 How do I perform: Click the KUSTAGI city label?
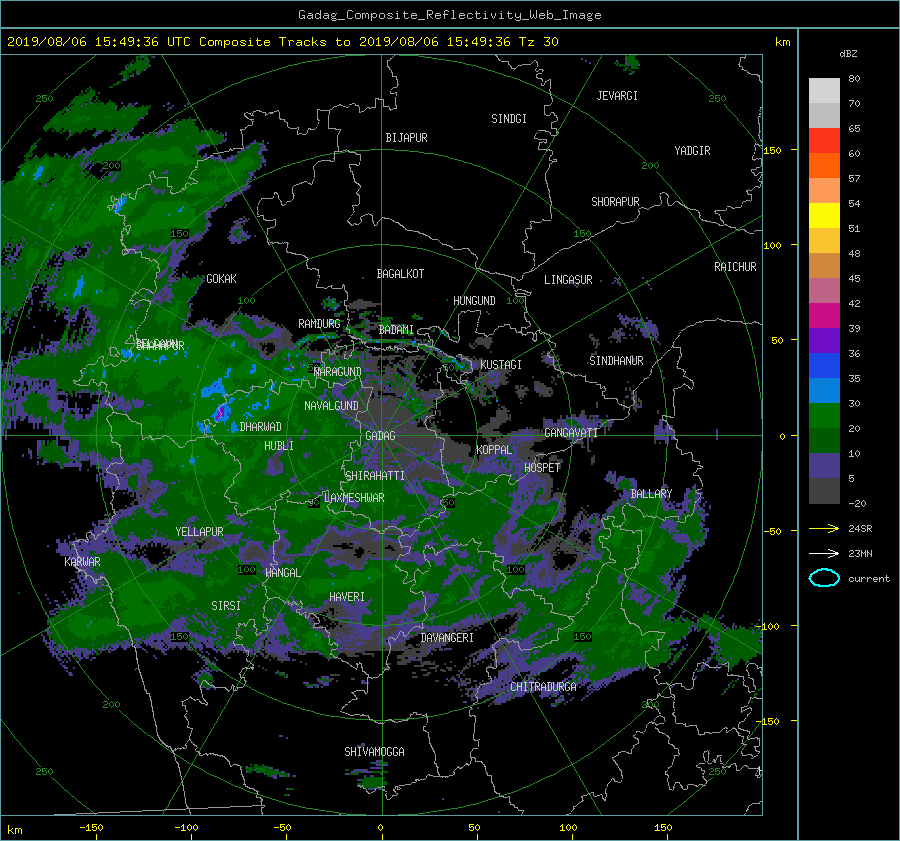[501, 365]
